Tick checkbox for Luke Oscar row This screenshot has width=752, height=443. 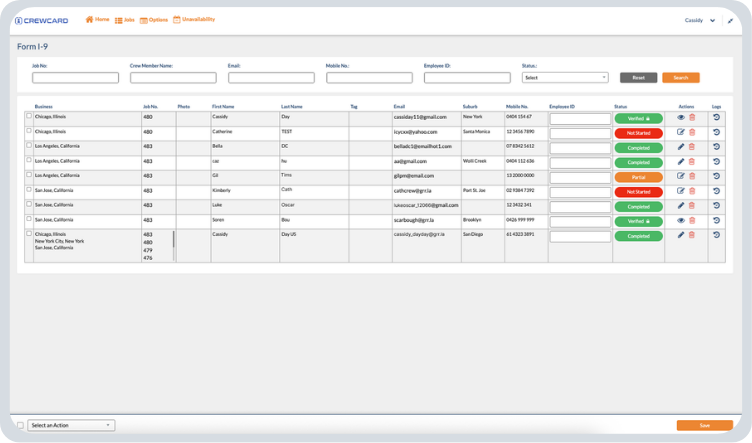tap(29, 204)
